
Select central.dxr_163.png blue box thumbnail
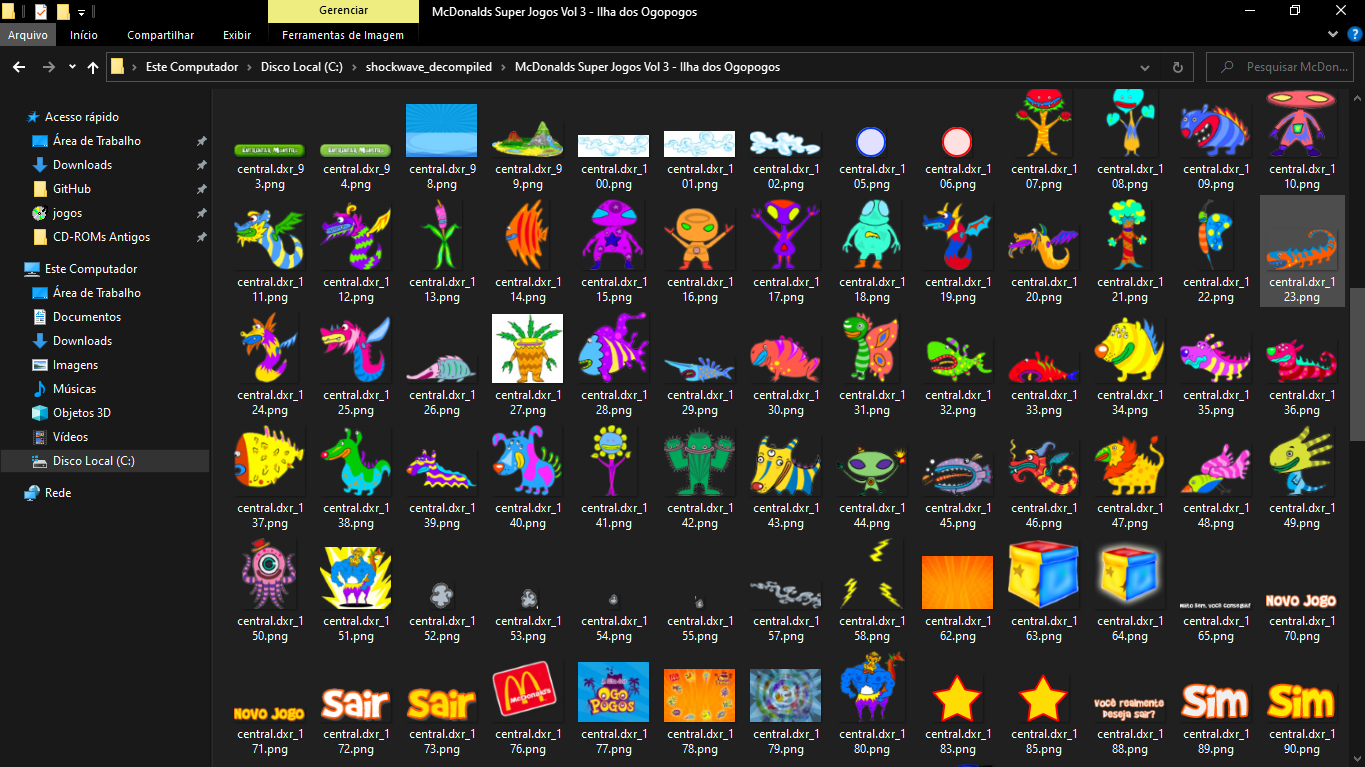tap(1044, 575)
